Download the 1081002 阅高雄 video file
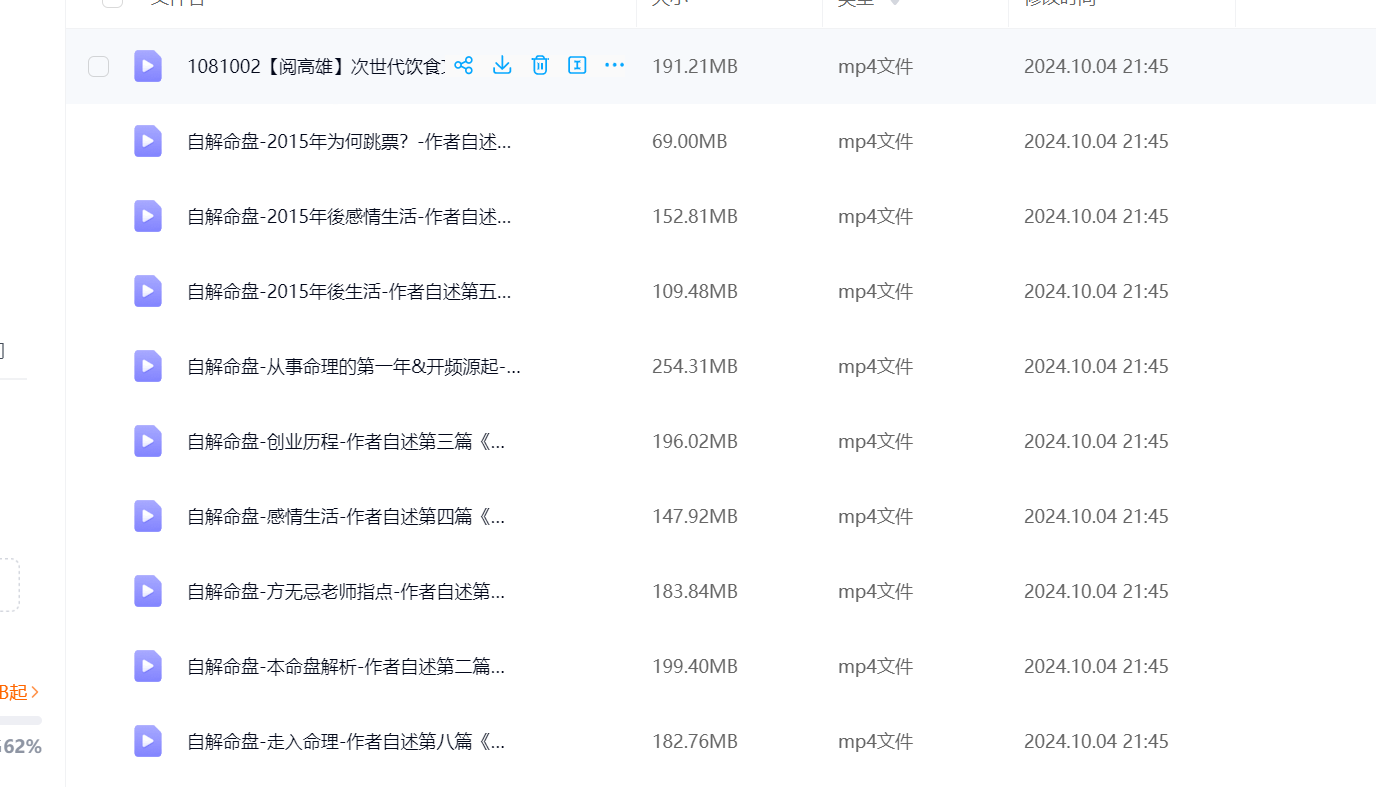 [502, 66]
